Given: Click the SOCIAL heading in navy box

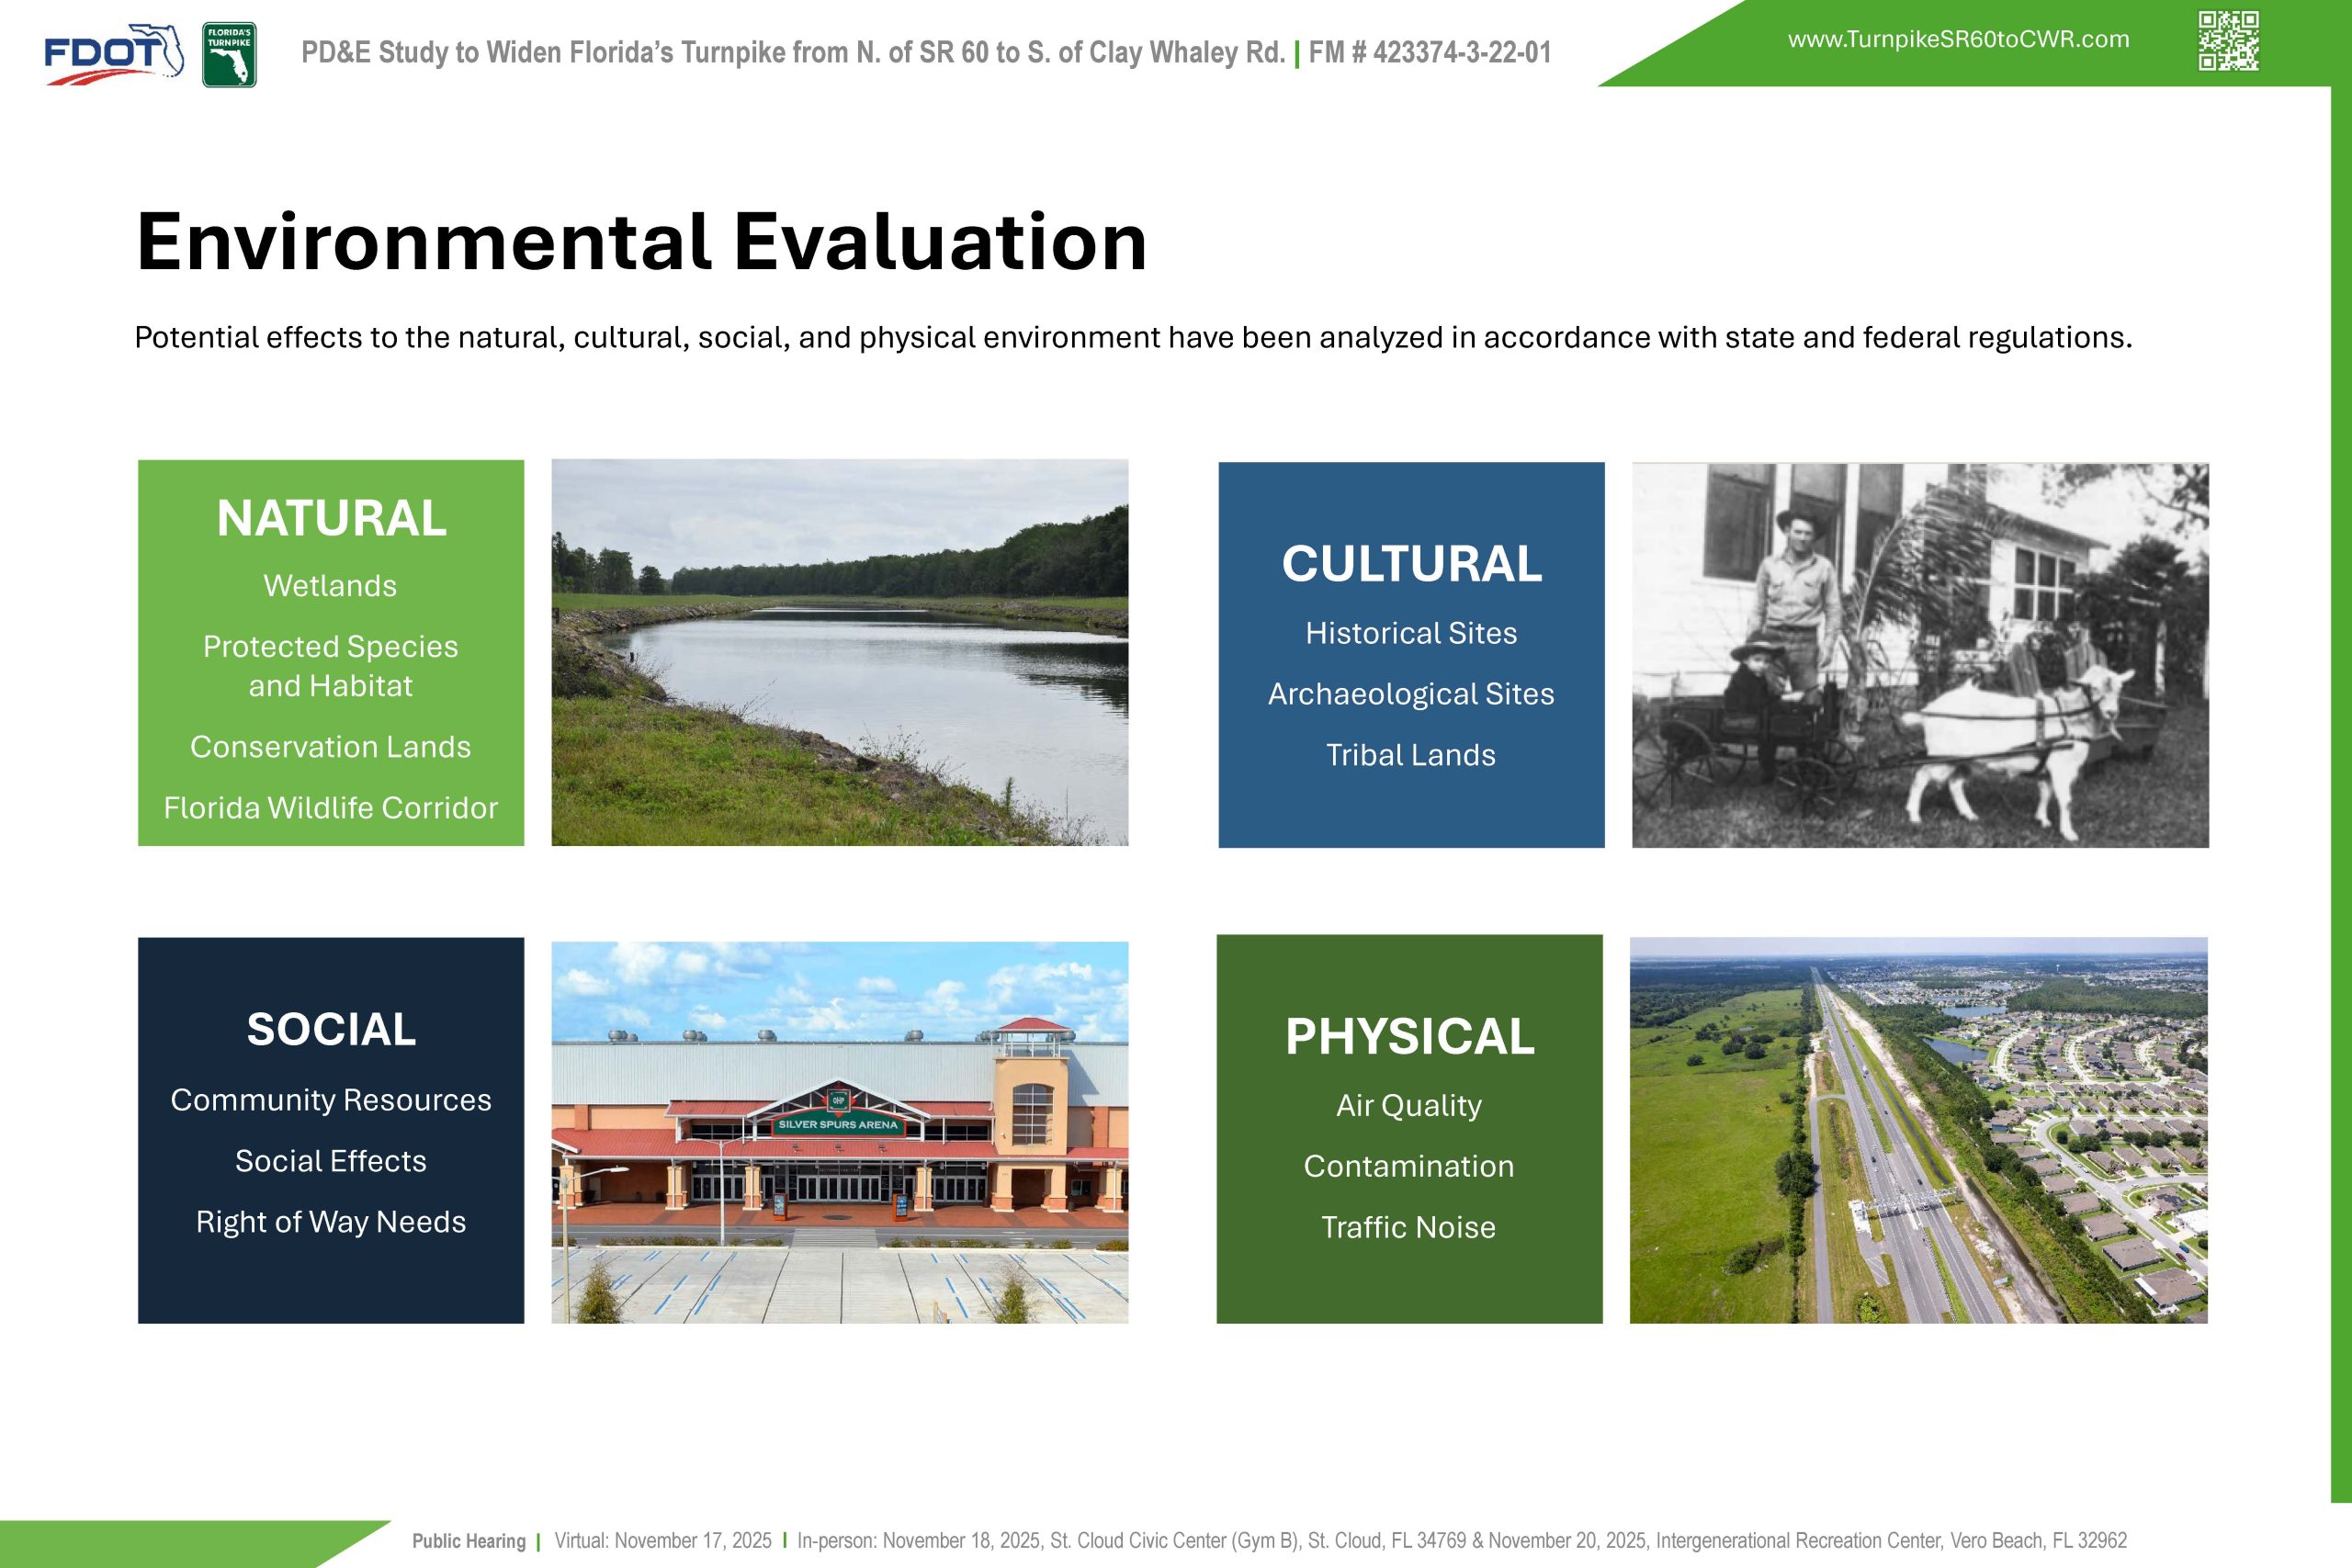Looking at the screenshot, I should click(x=331, y=1030).
